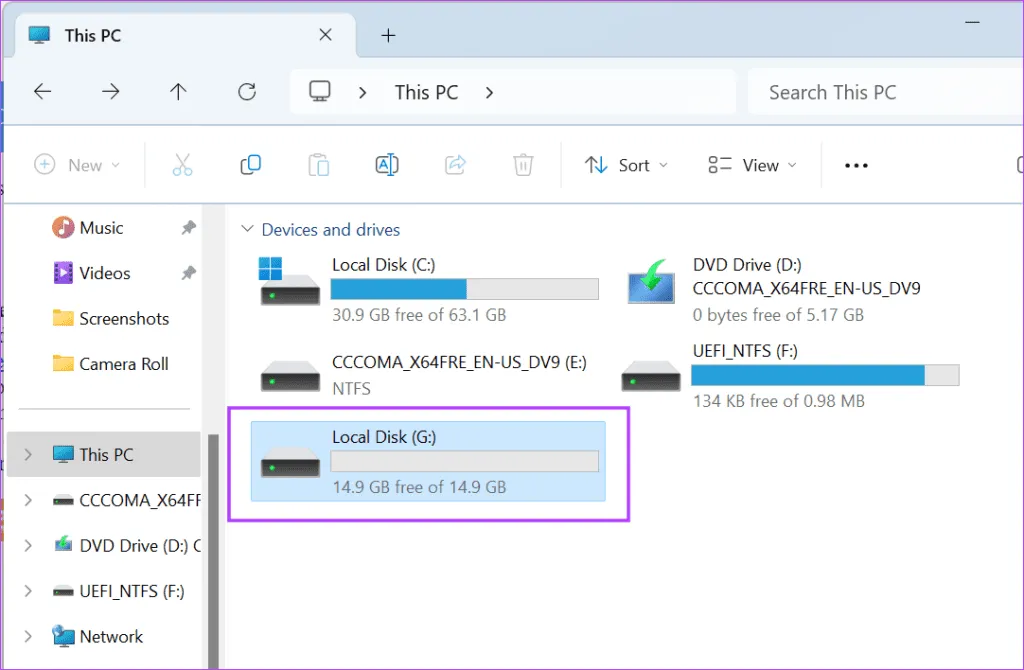
Task: Click the Search This PC field
Action: (880, 92)
